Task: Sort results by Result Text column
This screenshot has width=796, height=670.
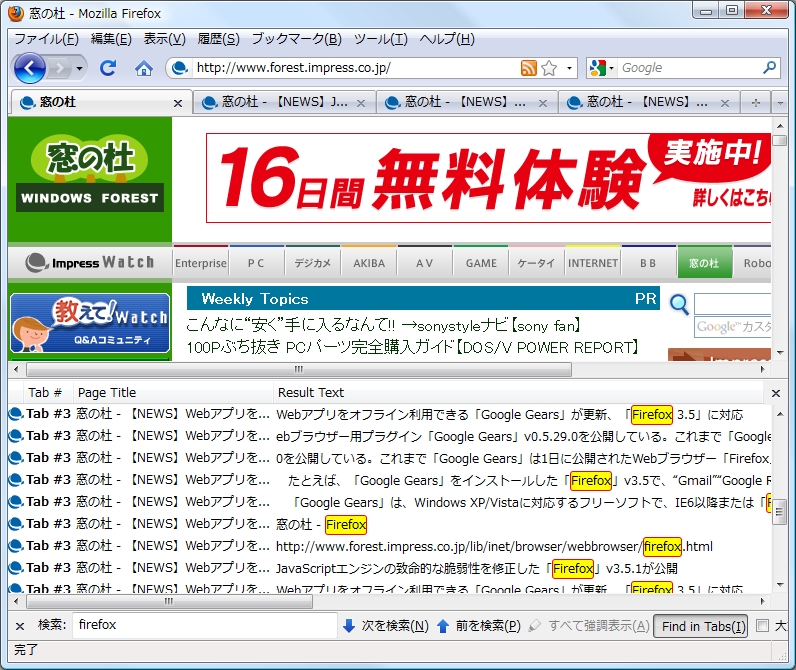Action: 518,392
